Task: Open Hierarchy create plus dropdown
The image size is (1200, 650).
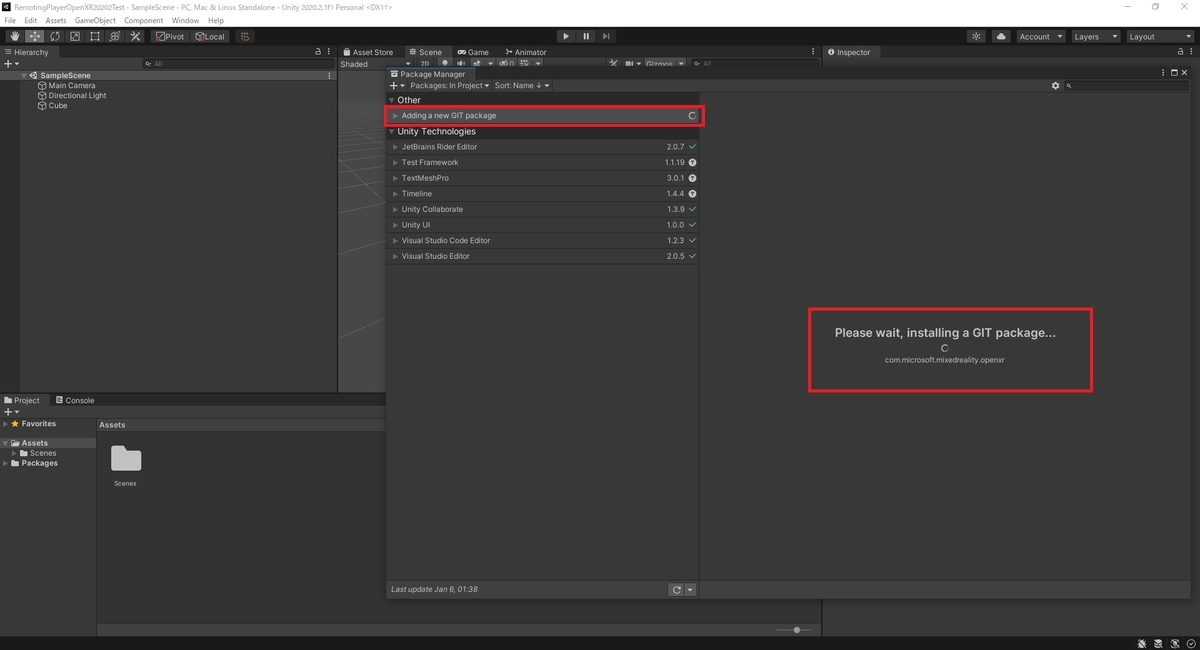Action: coord(11,63)
